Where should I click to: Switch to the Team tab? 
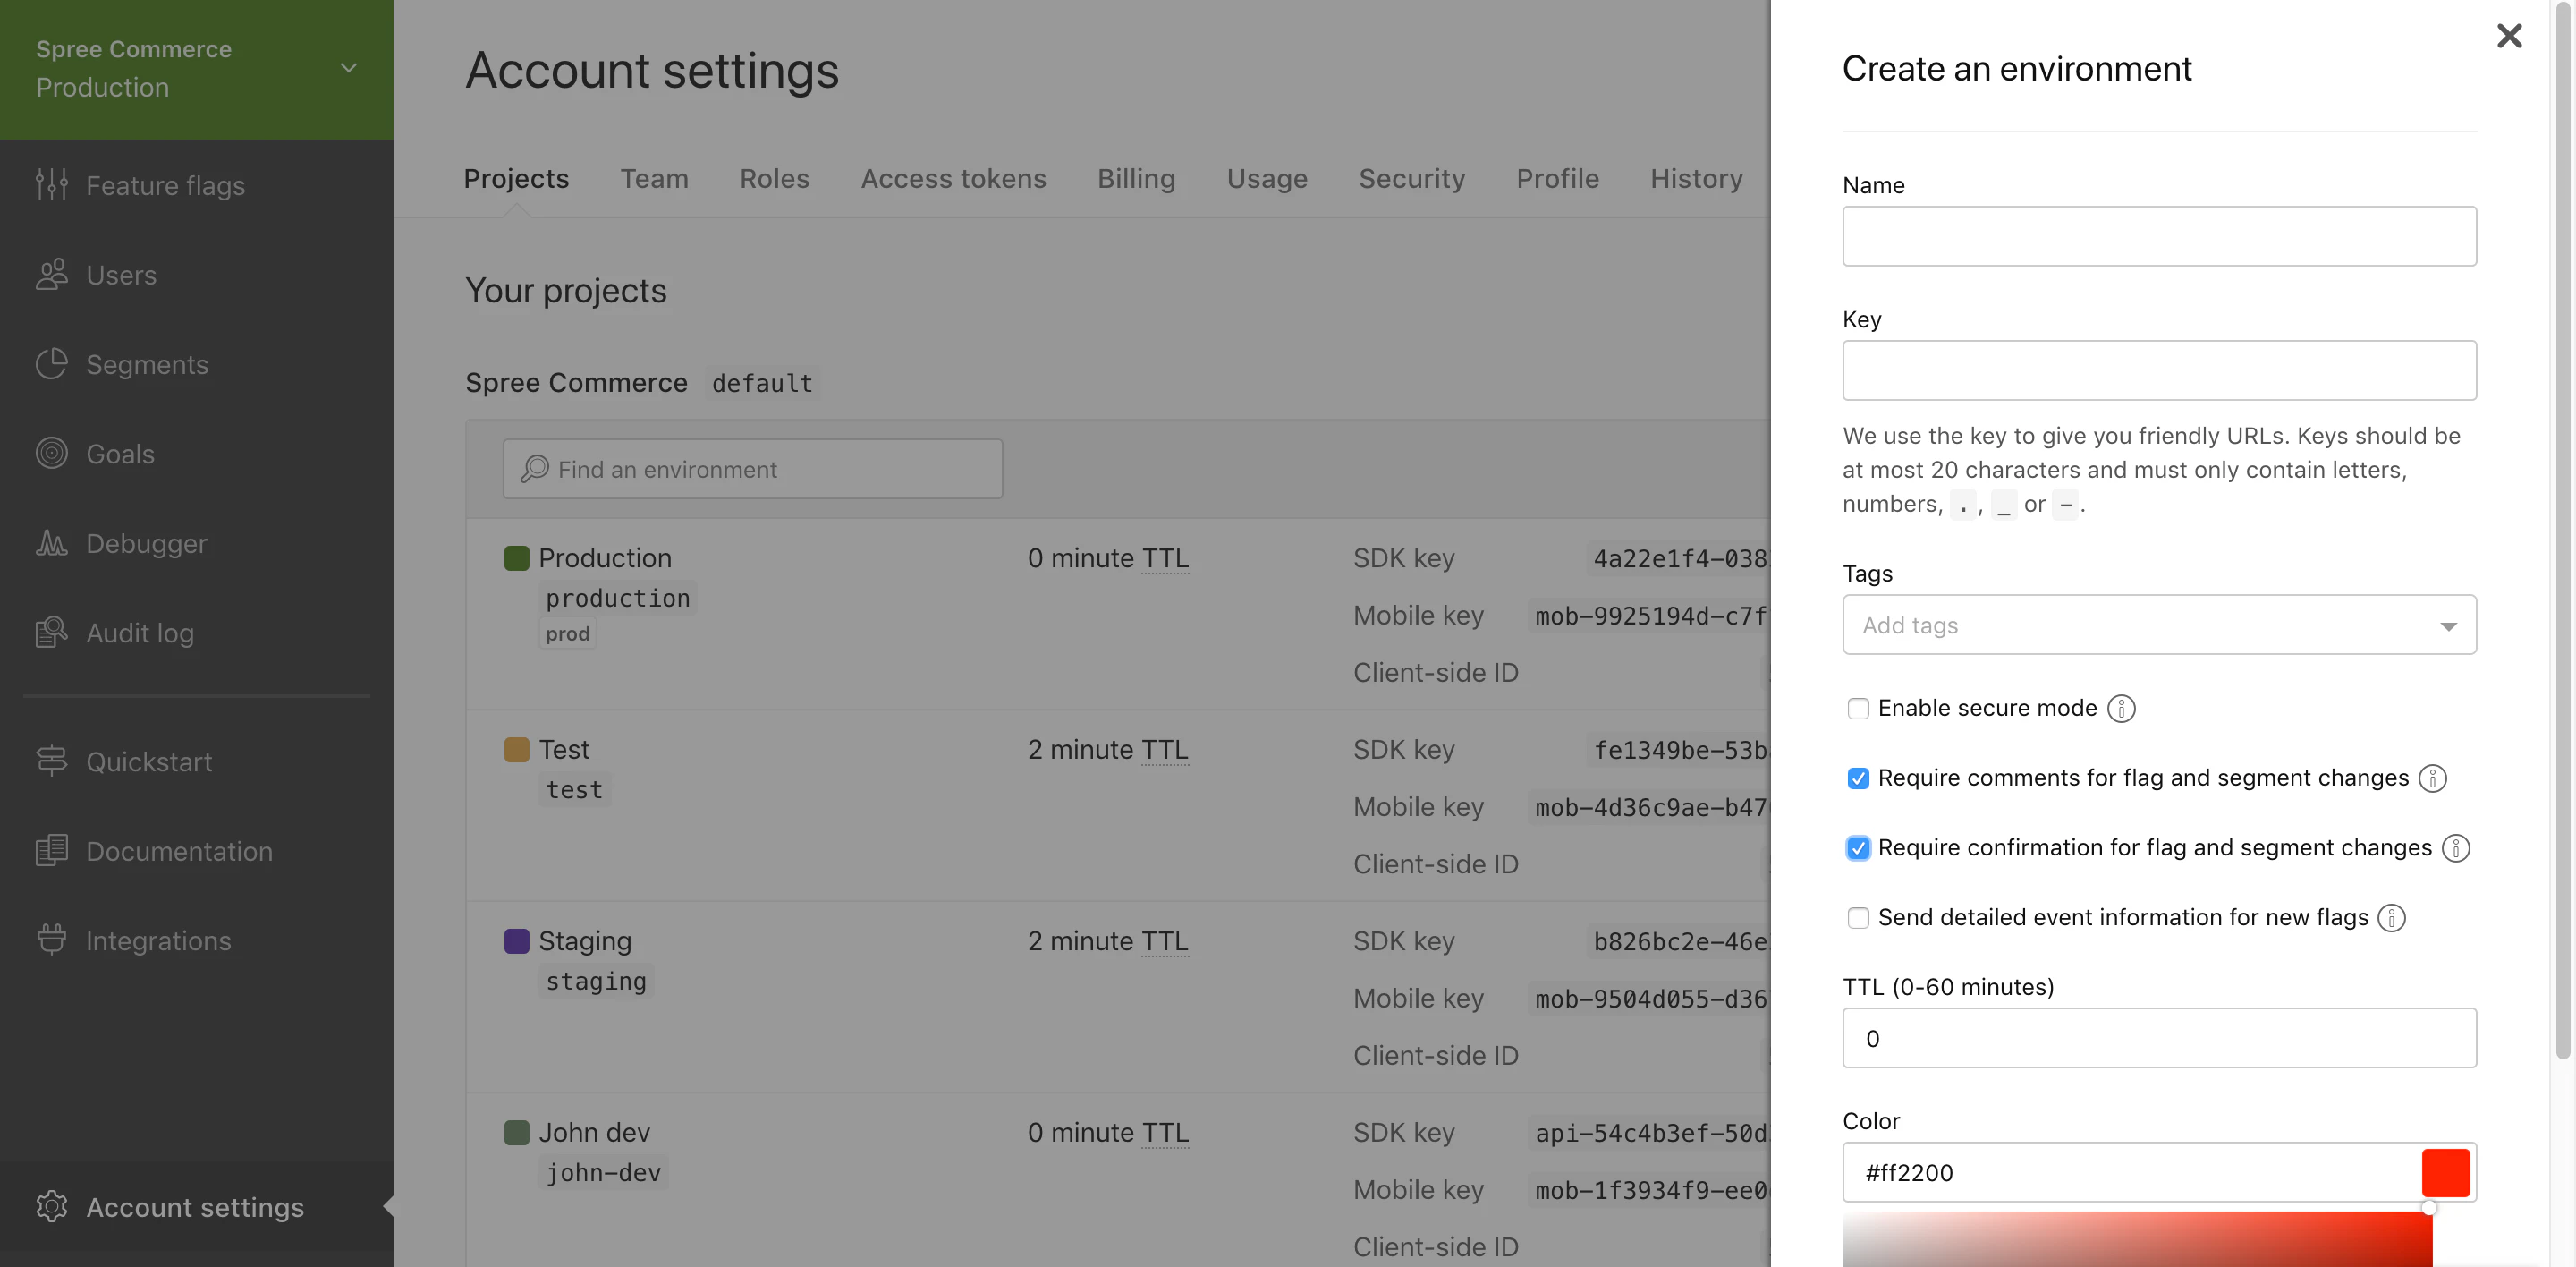pyautogui.click(x=654, y=178)
